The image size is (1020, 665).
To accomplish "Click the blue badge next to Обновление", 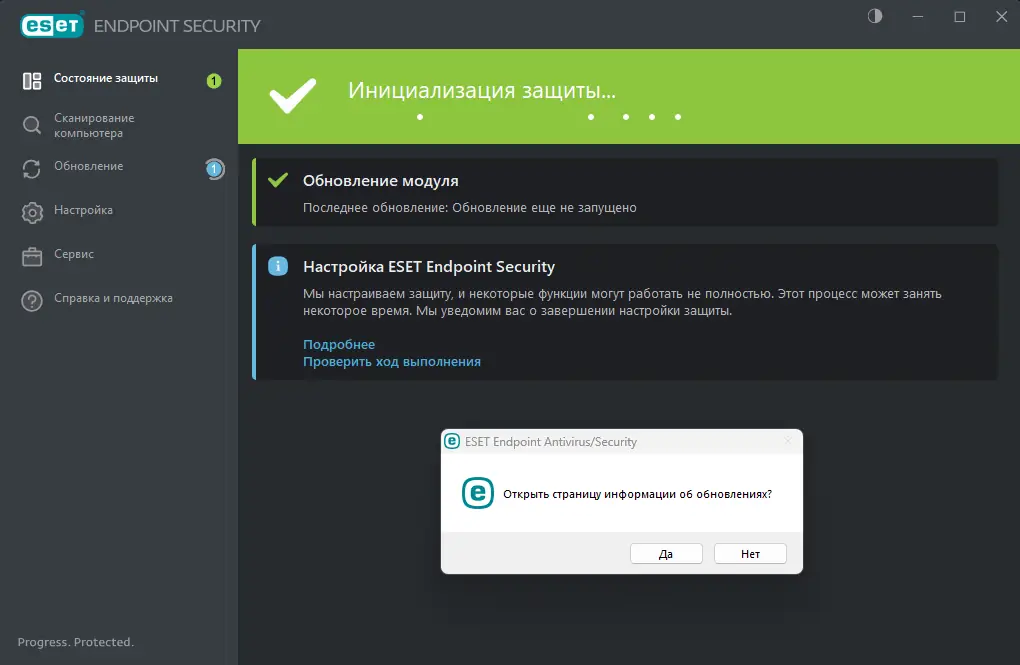I will tap(214, 169).
